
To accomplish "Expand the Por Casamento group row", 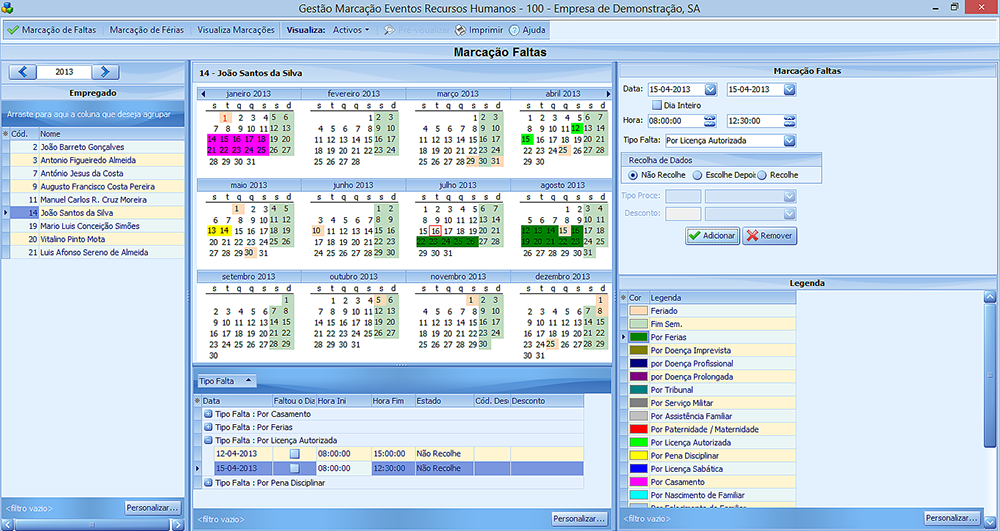I will pos(208,414).
